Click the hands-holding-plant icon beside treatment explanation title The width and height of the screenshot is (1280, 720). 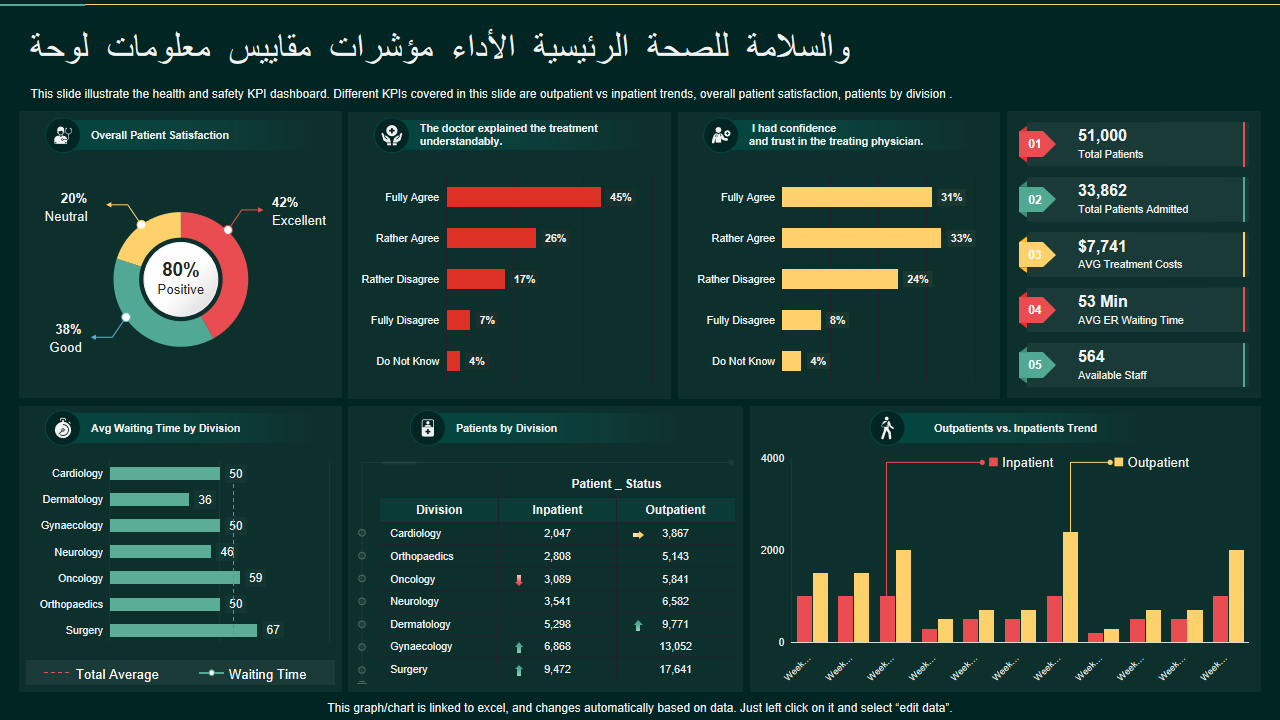click(x=392, y=135)
